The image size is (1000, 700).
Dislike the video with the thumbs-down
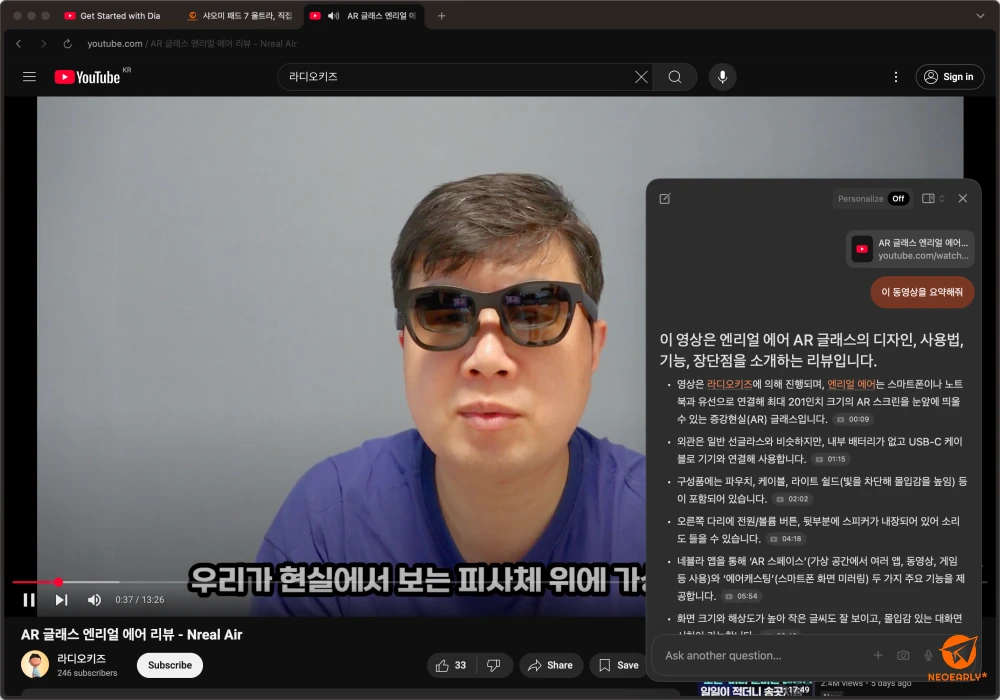coord(494,666)
